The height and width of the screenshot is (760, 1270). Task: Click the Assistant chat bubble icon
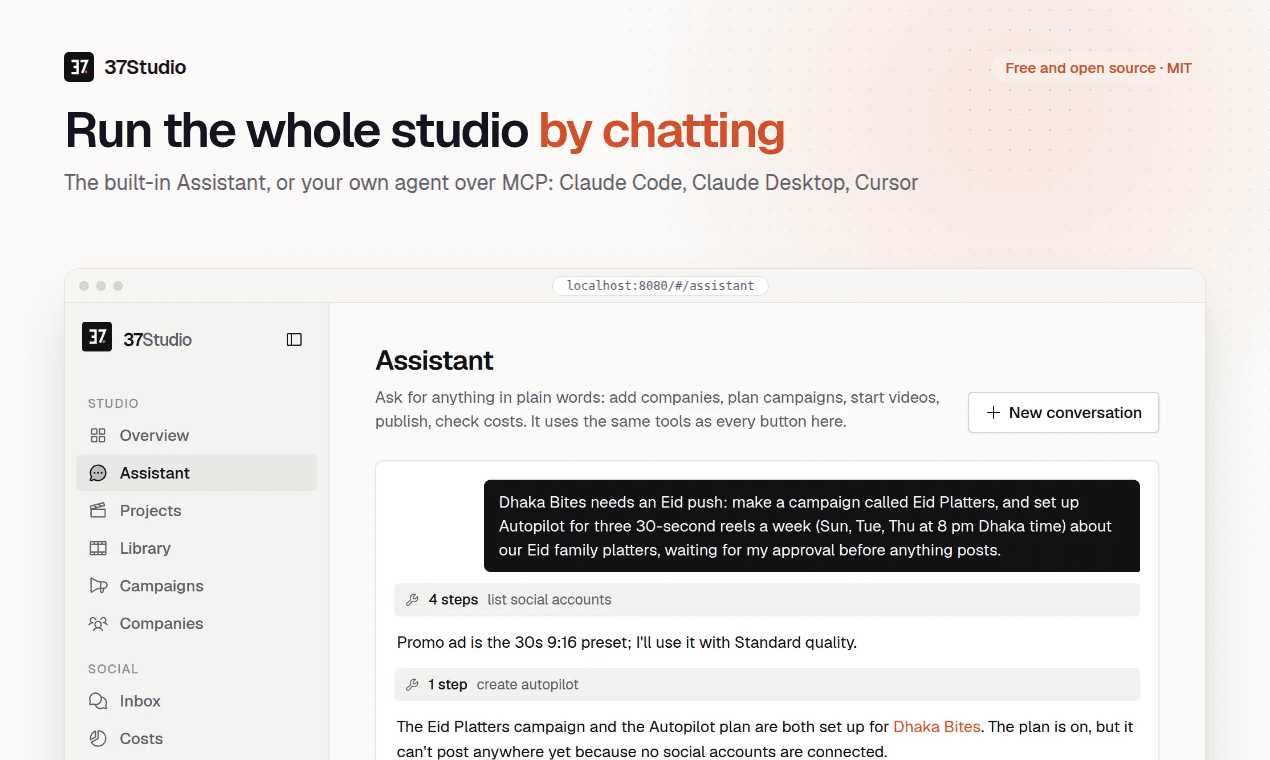98,473
